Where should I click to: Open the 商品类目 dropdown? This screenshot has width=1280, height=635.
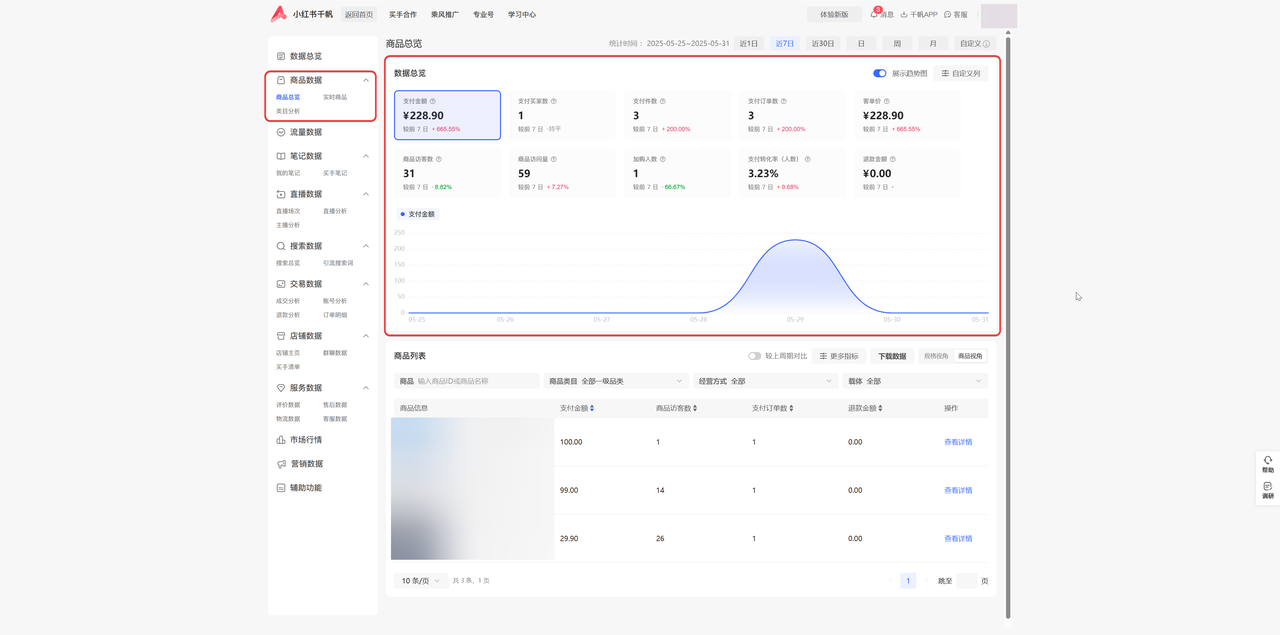coord(616,381)
